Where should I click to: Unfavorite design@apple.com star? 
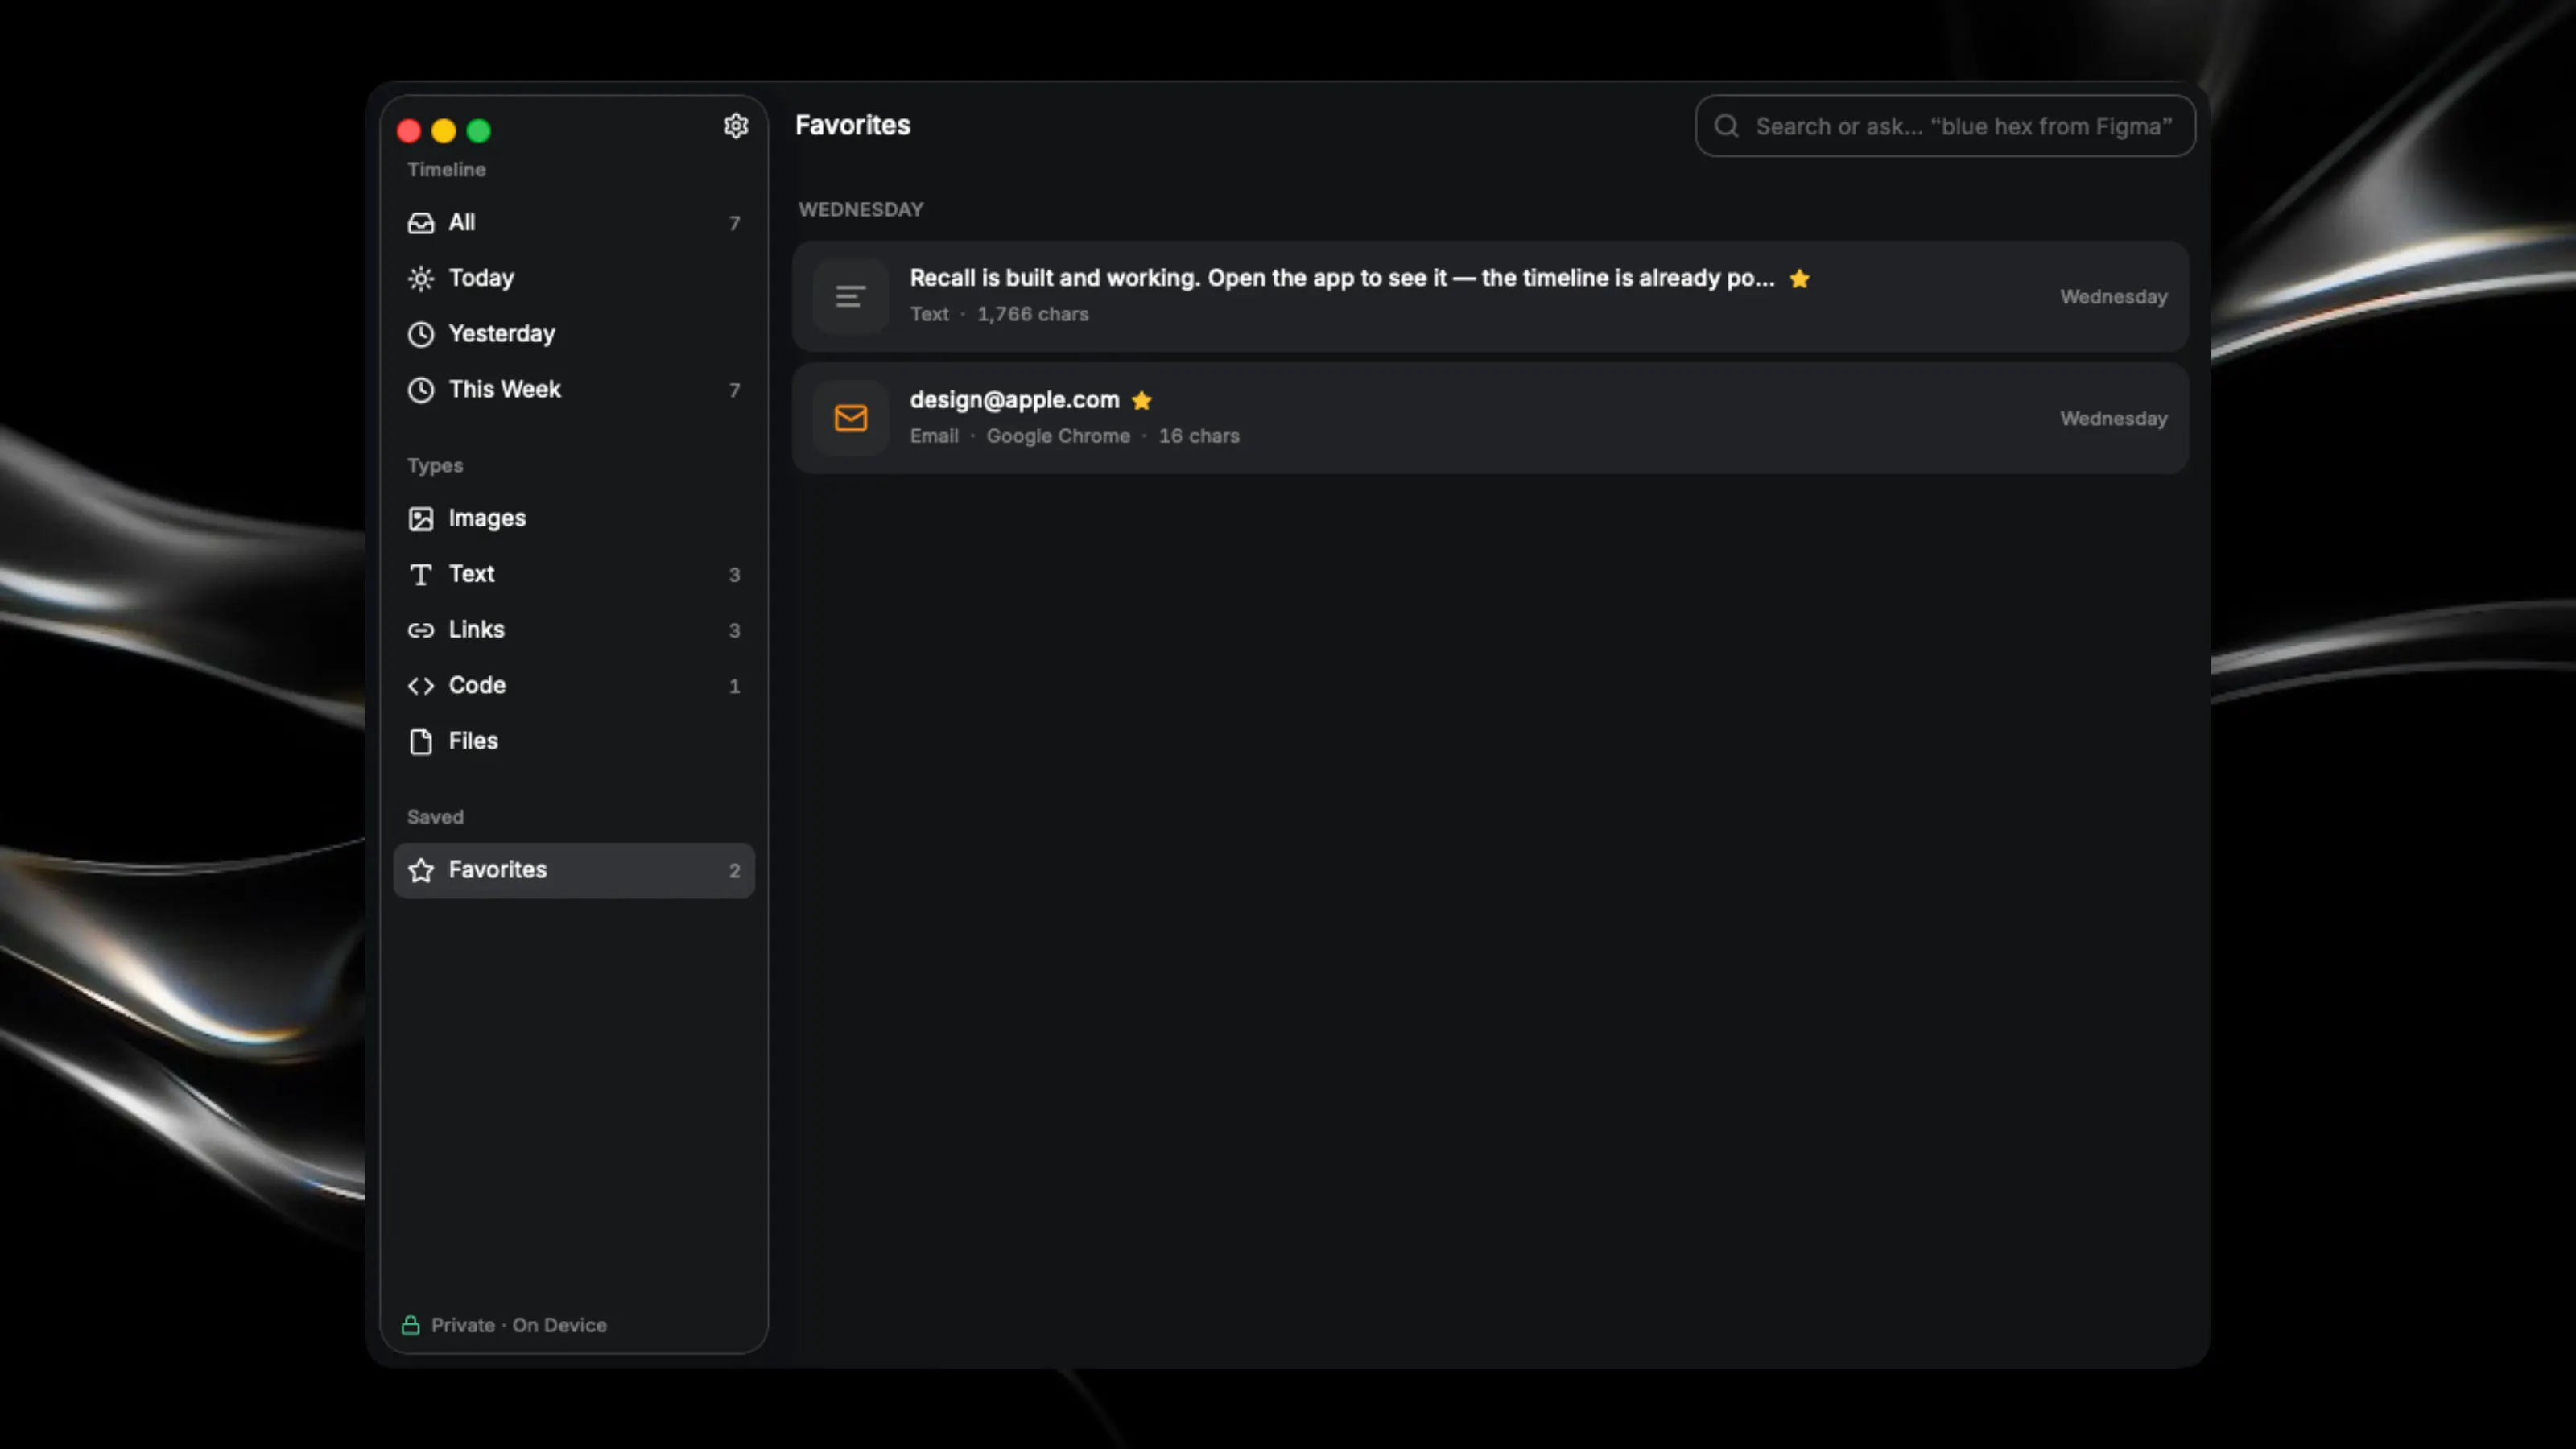click(x=1141, y=401)
